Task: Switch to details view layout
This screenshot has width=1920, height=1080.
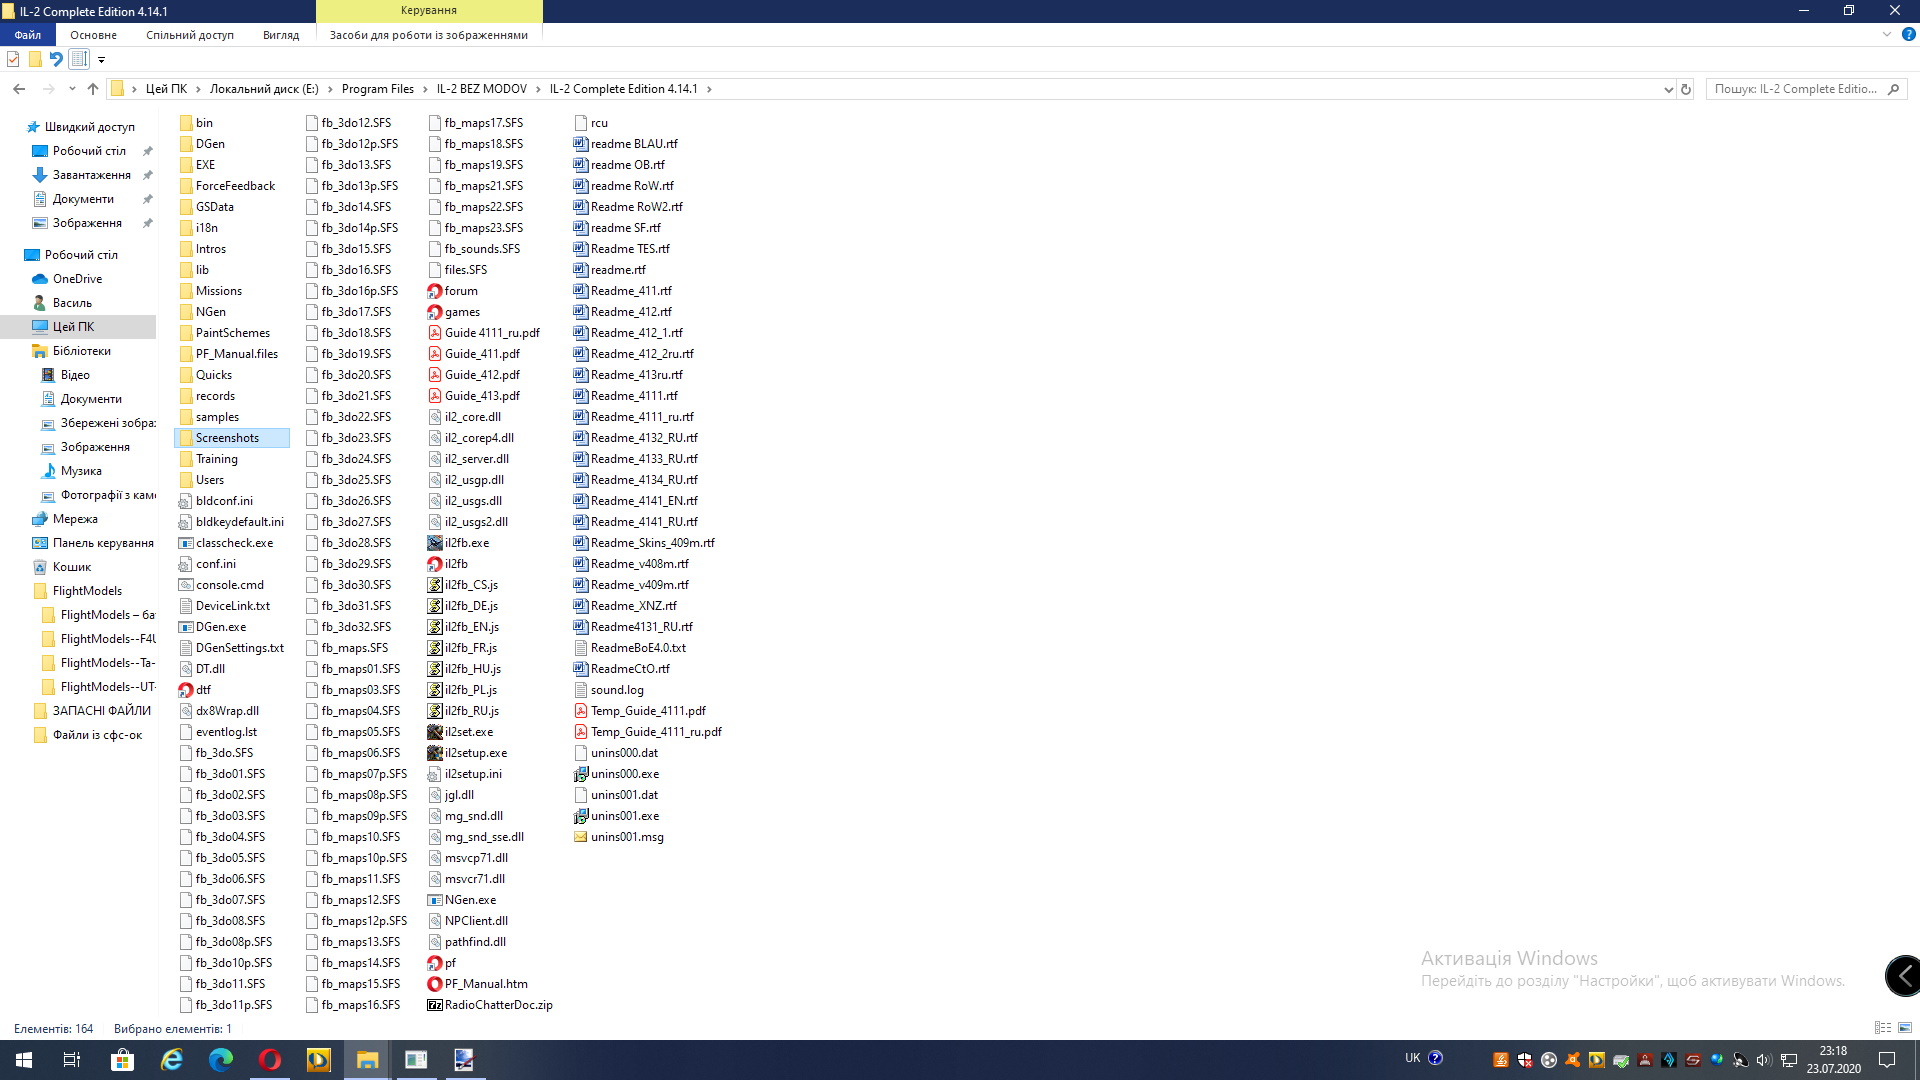Action: pyautogui.click(x=1882, y=1028)
